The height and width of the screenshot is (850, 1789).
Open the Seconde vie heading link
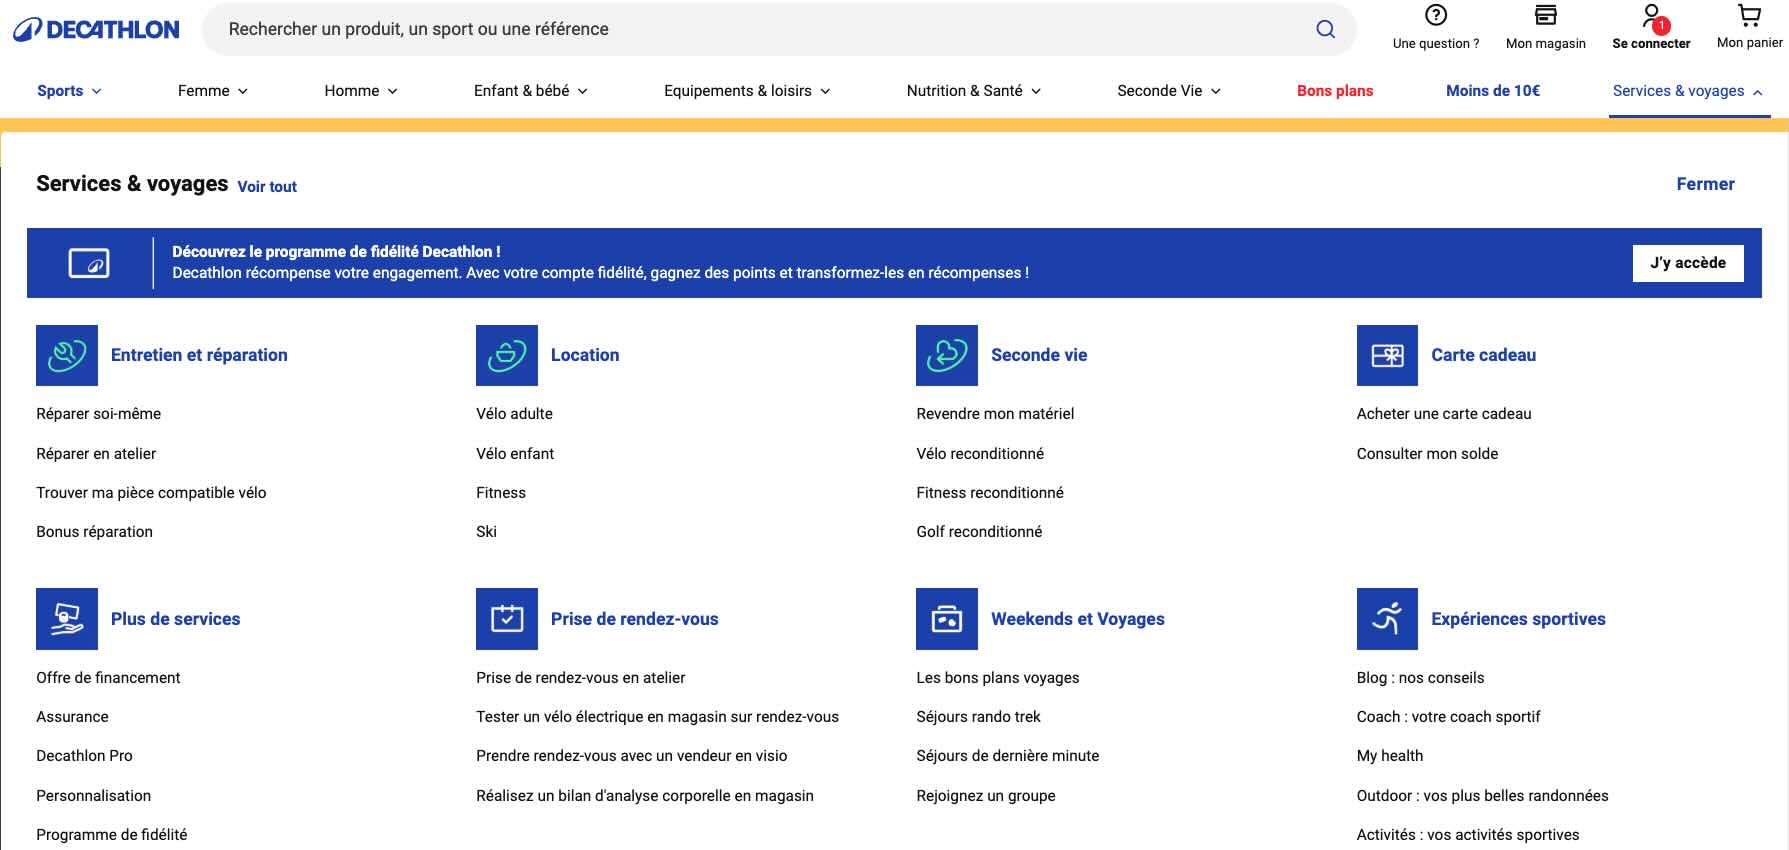[x=1039, y=355]
